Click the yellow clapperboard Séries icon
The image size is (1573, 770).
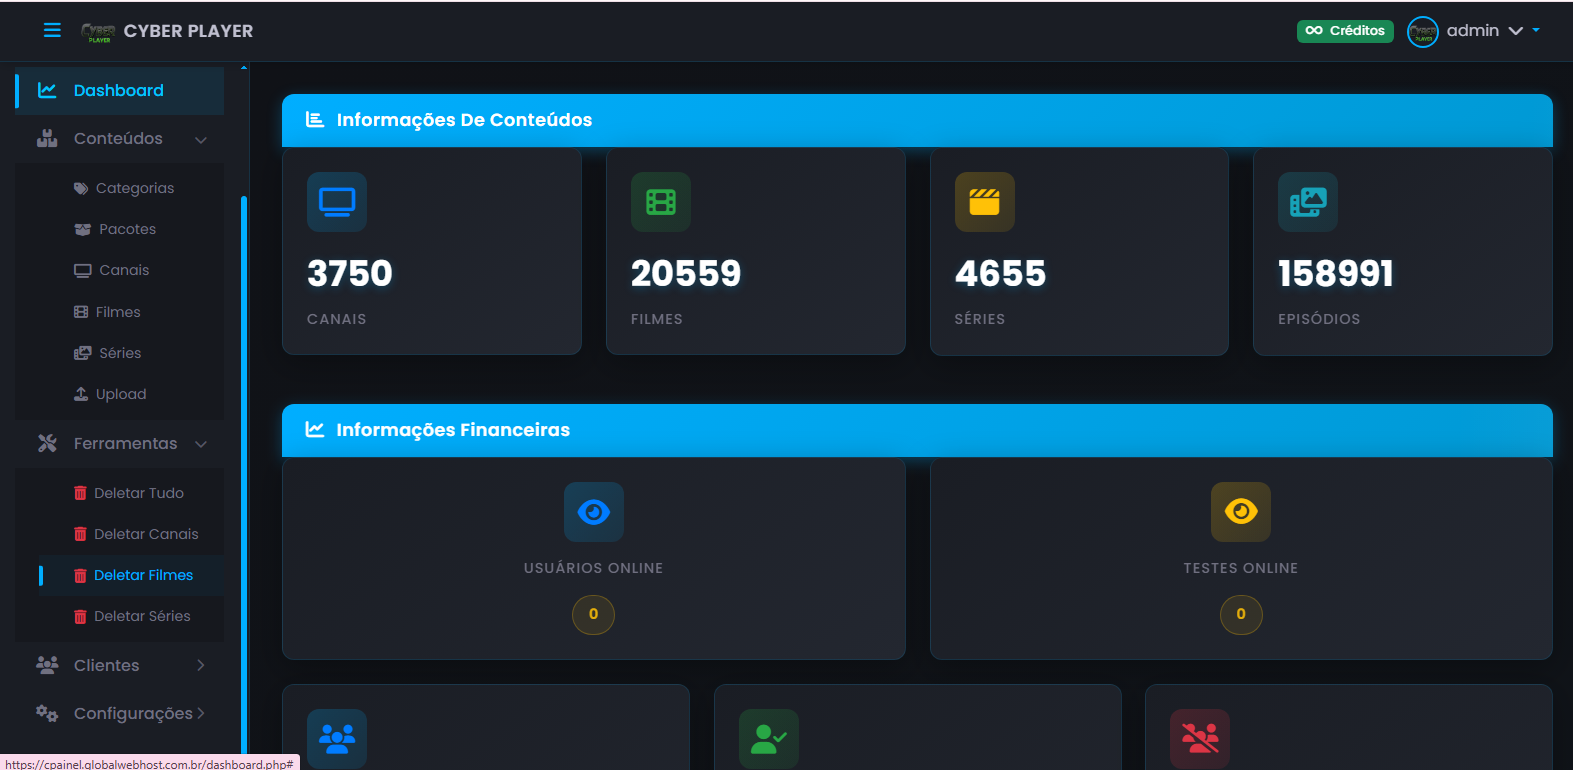coord(984,202)
